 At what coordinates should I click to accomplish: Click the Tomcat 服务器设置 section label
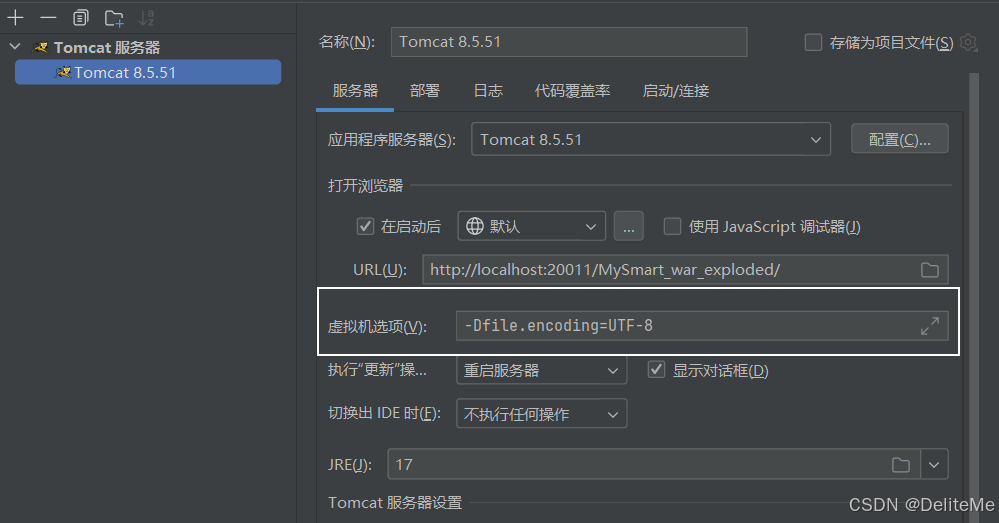click(395, 503)
